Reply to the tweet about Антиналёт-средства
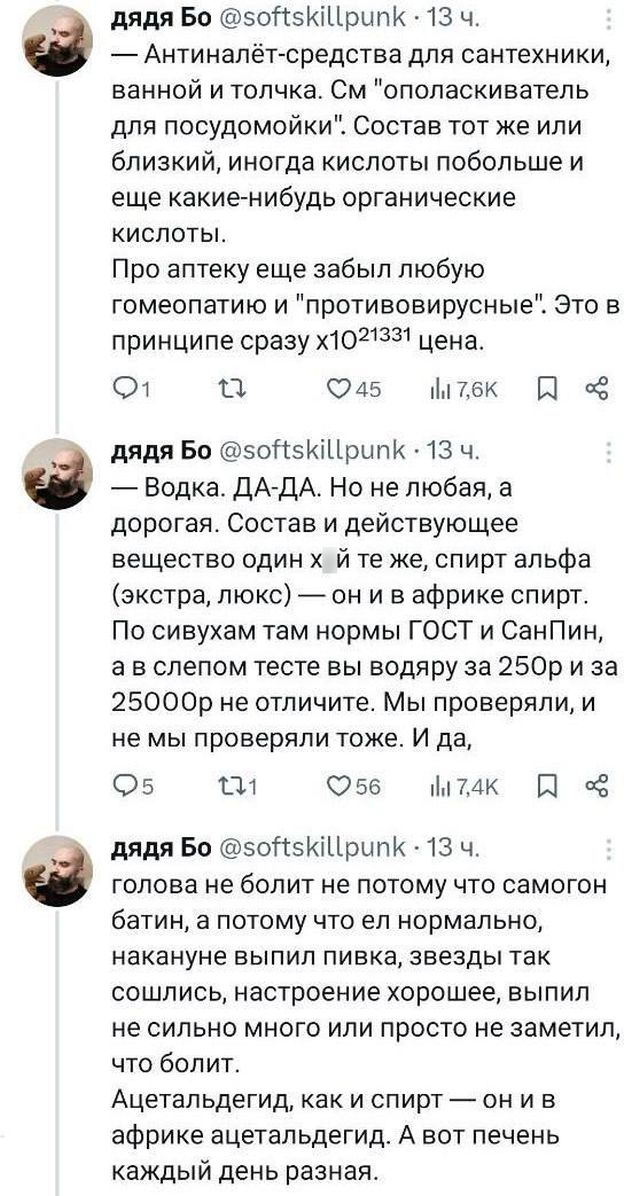Image resolution: width=640 pixels, height=1196 pixels. click(125, 390)
